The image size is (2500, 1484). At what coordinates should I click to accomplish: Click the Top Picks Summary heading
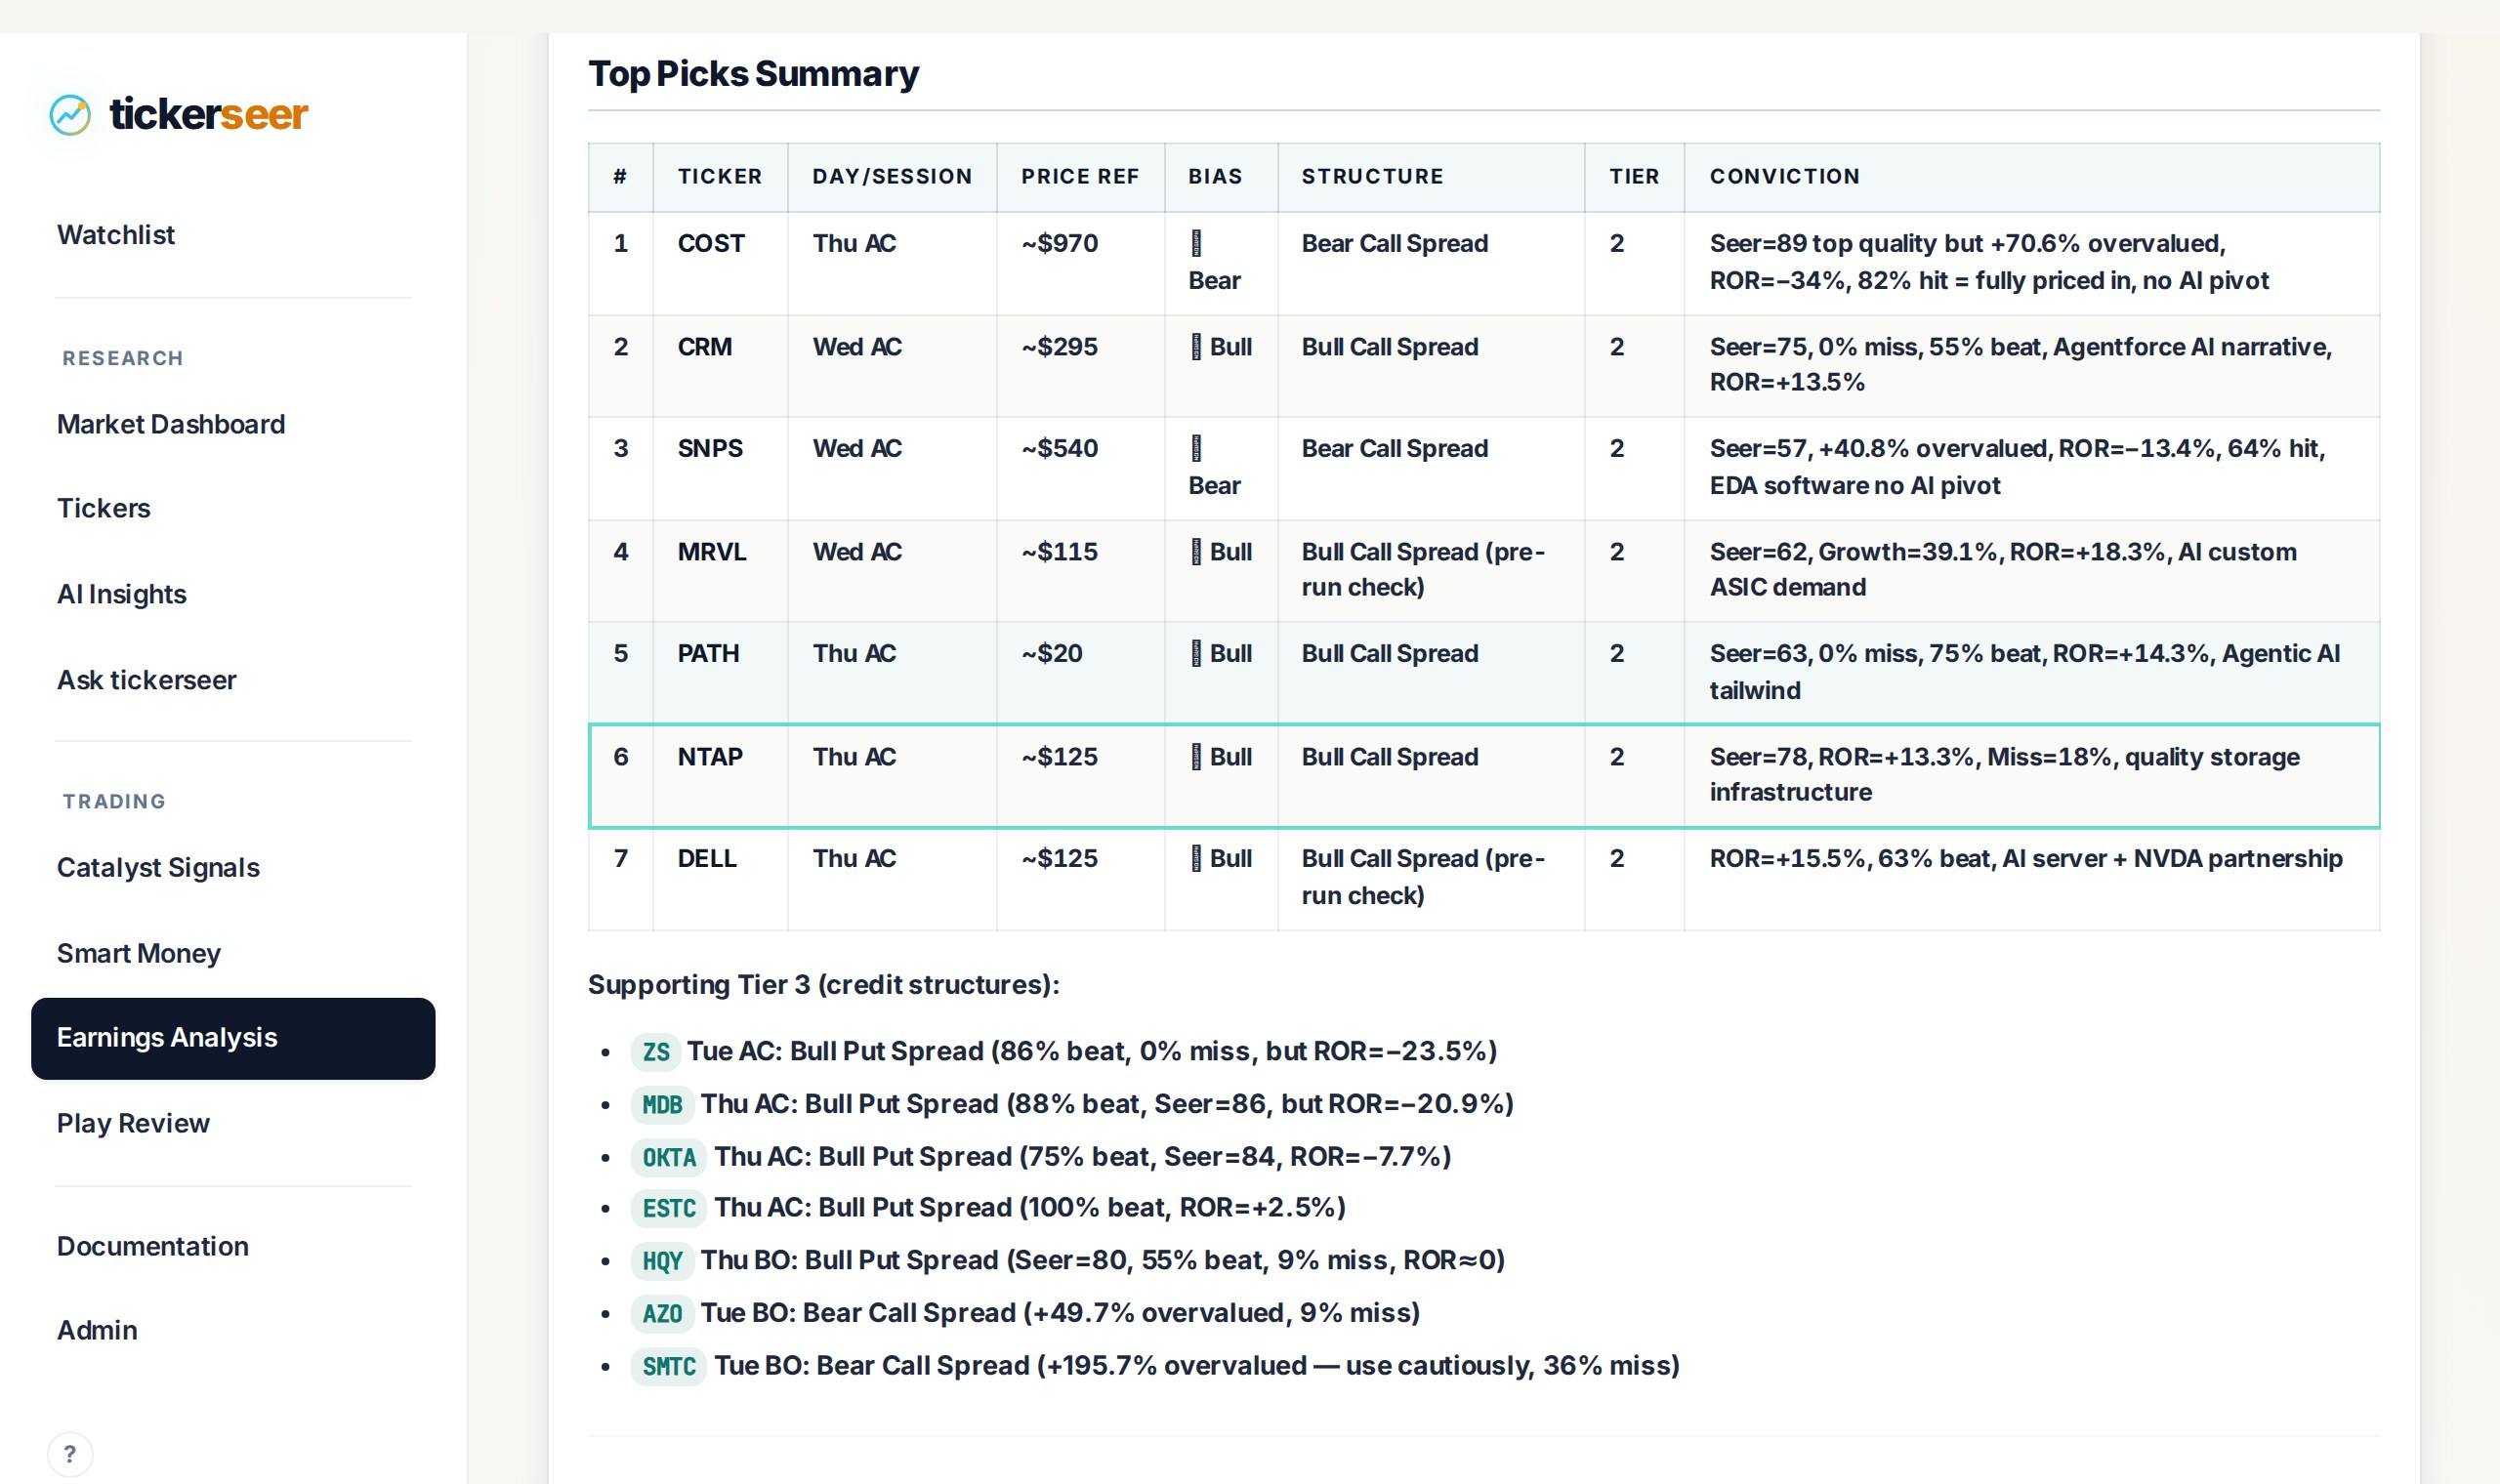pyautogui.click(x=753, y=74)
